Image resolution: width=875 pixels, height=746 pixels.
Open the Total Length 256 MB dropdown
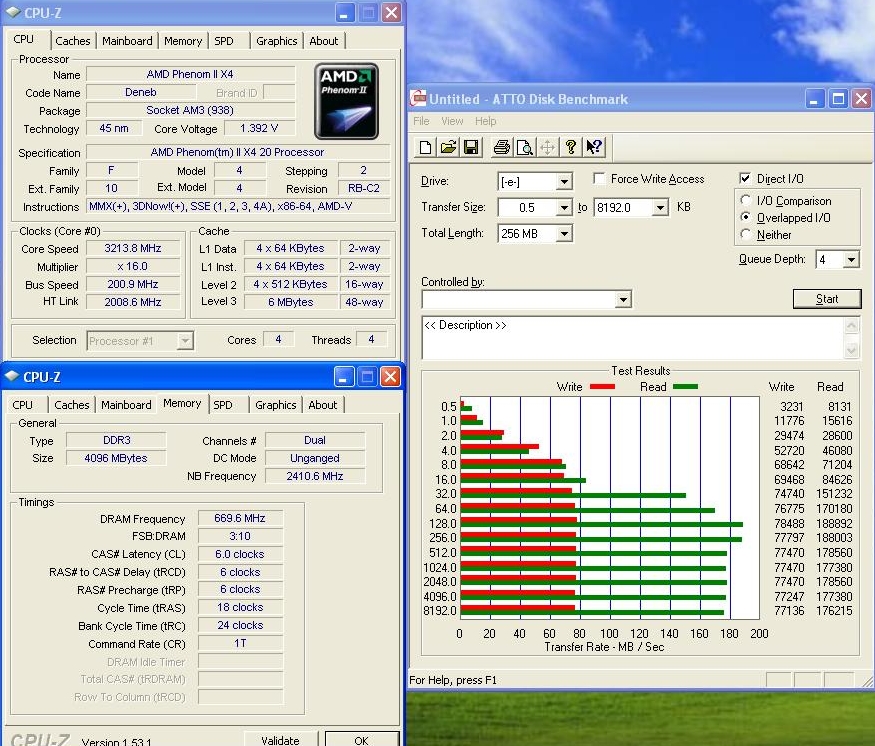(x=564, y=234)
